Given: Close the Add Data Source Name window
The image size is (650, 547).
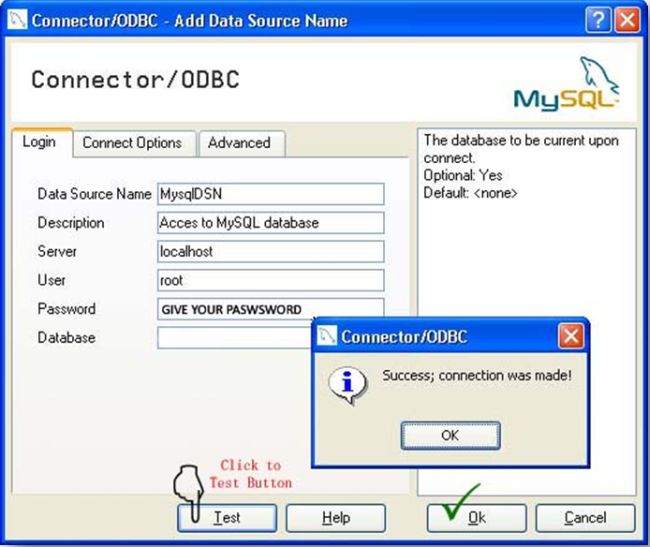Looking at the screenshot, I should tap(627, 20).
